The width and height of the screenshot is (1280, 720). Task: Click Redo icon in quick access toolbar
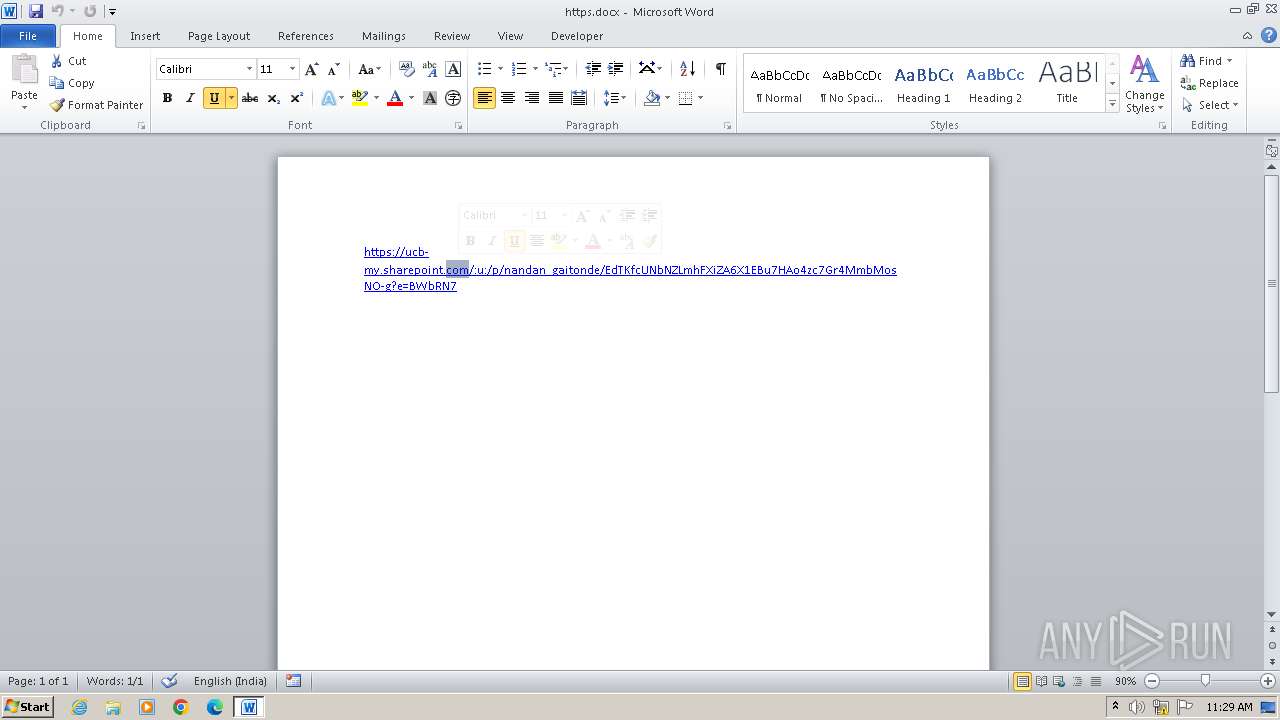click(x=90, y=11)
